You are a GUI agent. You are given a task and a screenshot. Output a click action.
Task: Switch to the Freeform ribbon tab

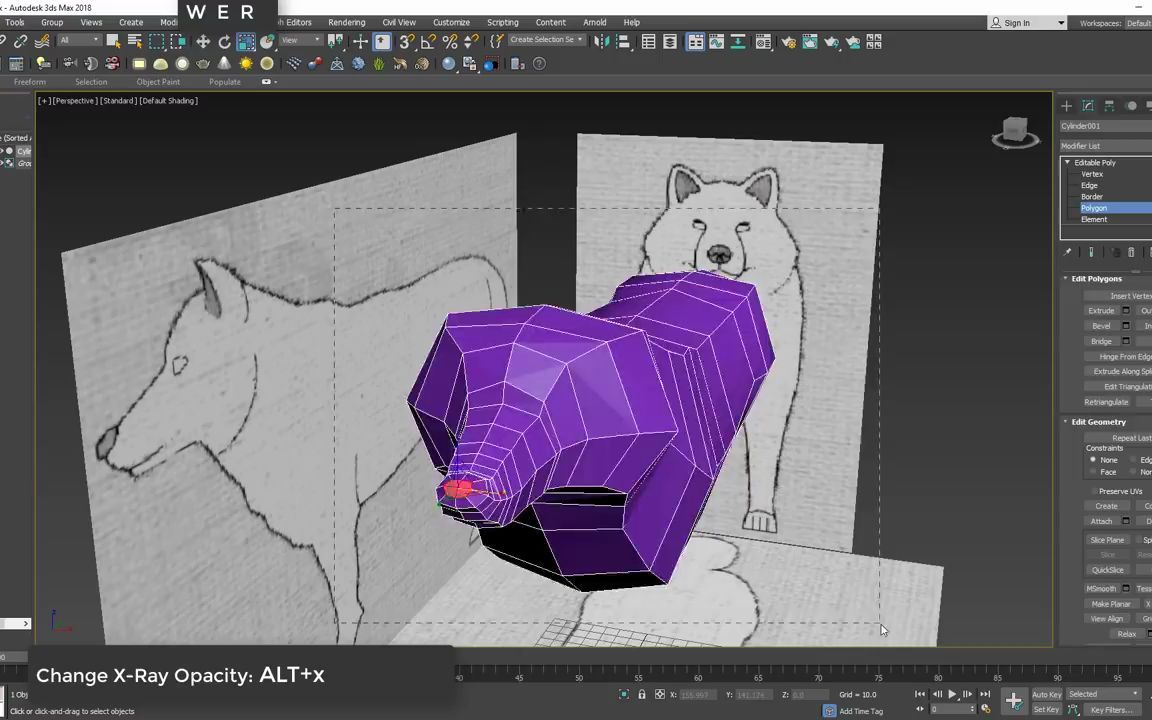coord(29,81)
